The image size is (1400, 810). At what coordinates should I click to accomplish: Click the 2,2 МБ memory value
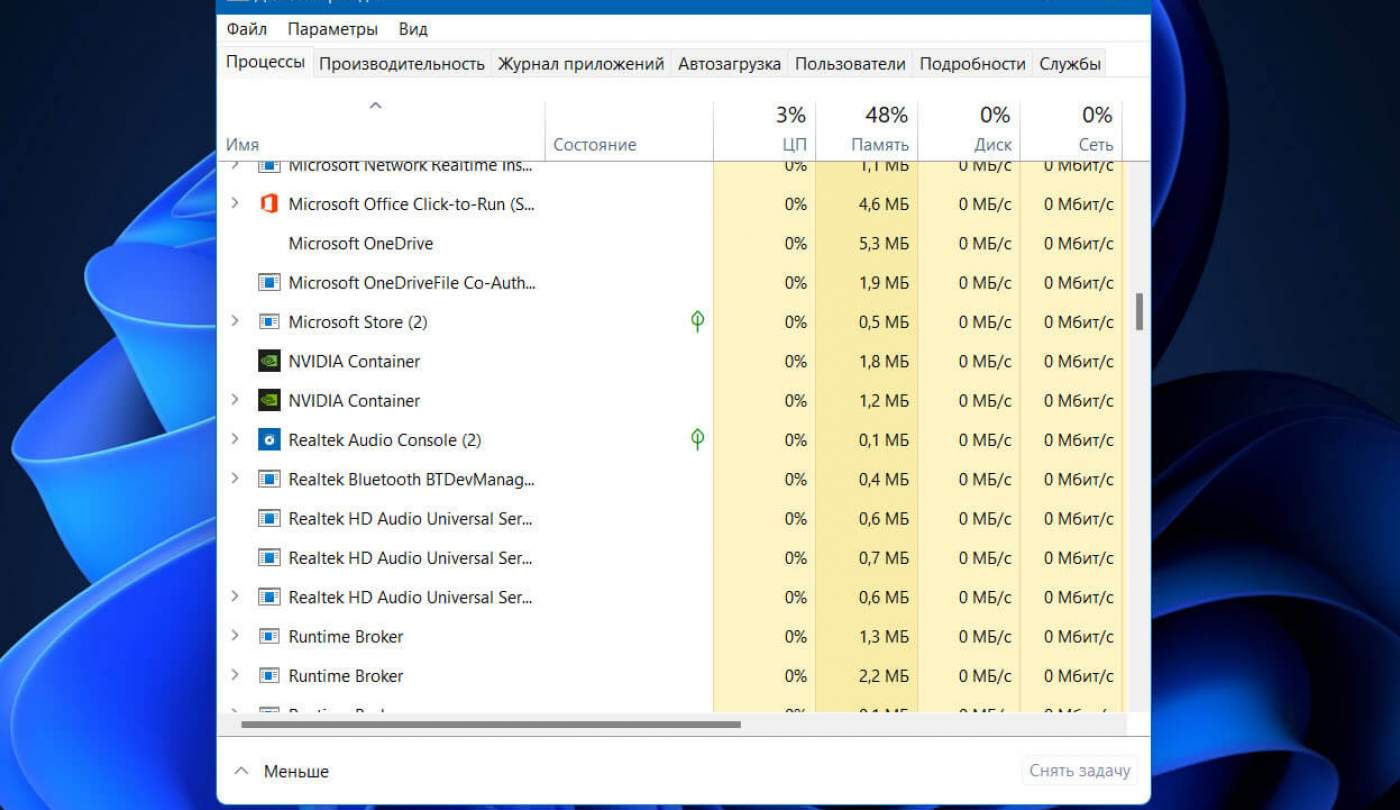click(884, 676)
